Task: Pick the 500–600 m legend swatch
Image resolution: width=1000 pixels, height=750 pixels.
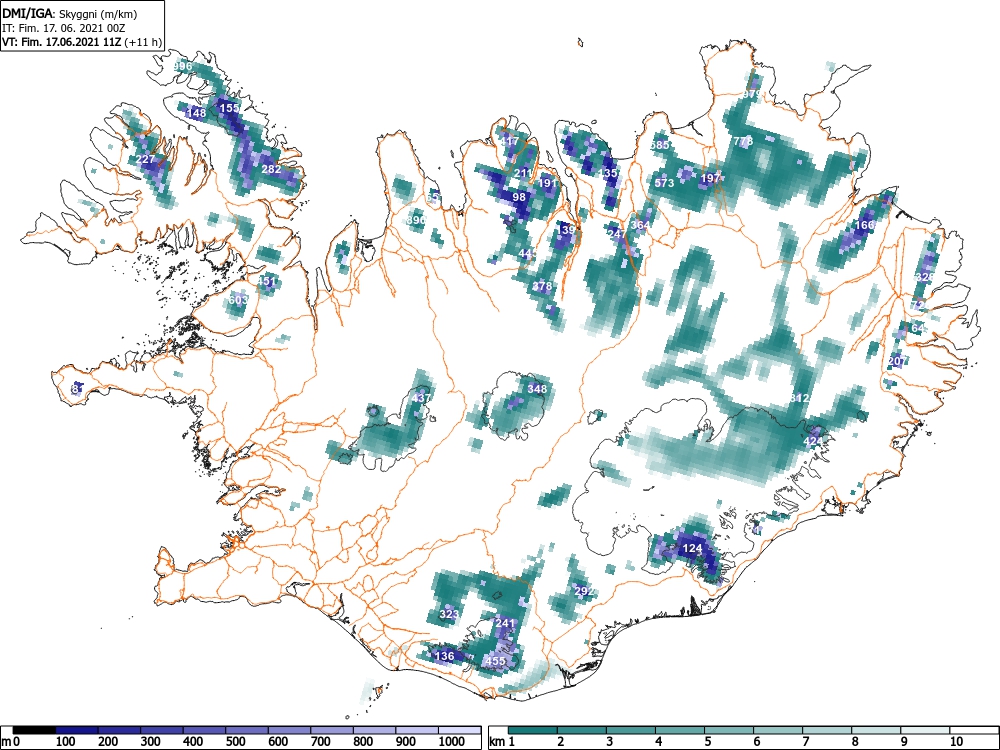Action: click(247, 730)
